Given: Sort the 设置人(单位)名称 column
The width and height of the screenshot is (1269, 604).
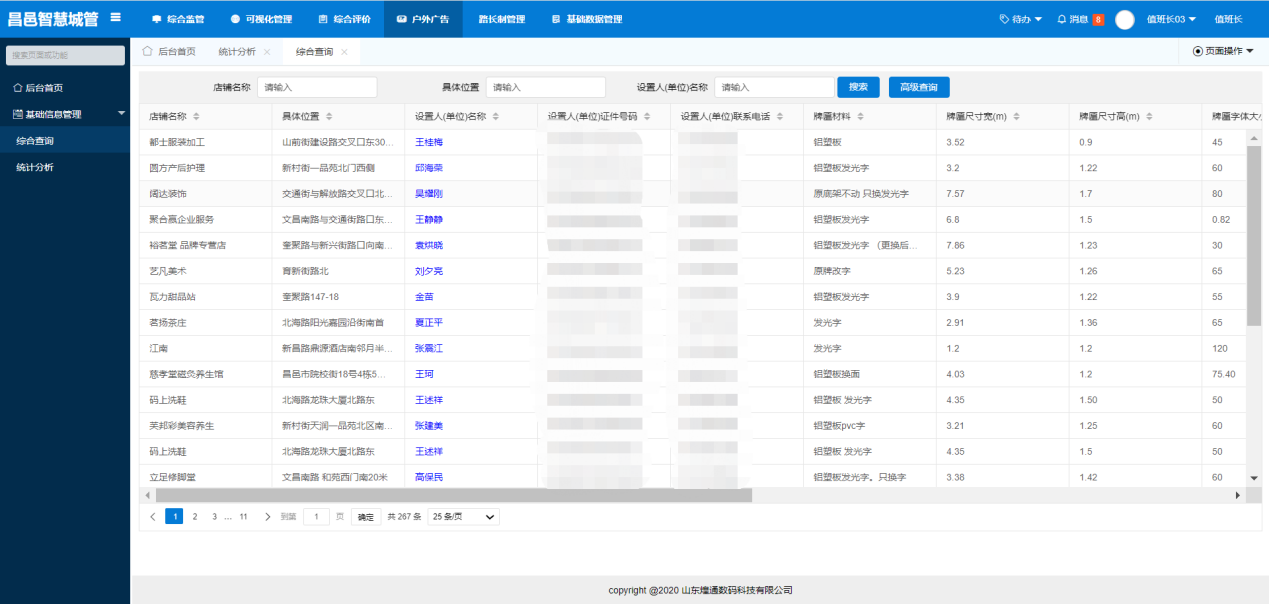Looking at the screenshot, I should tap(495, 116).
